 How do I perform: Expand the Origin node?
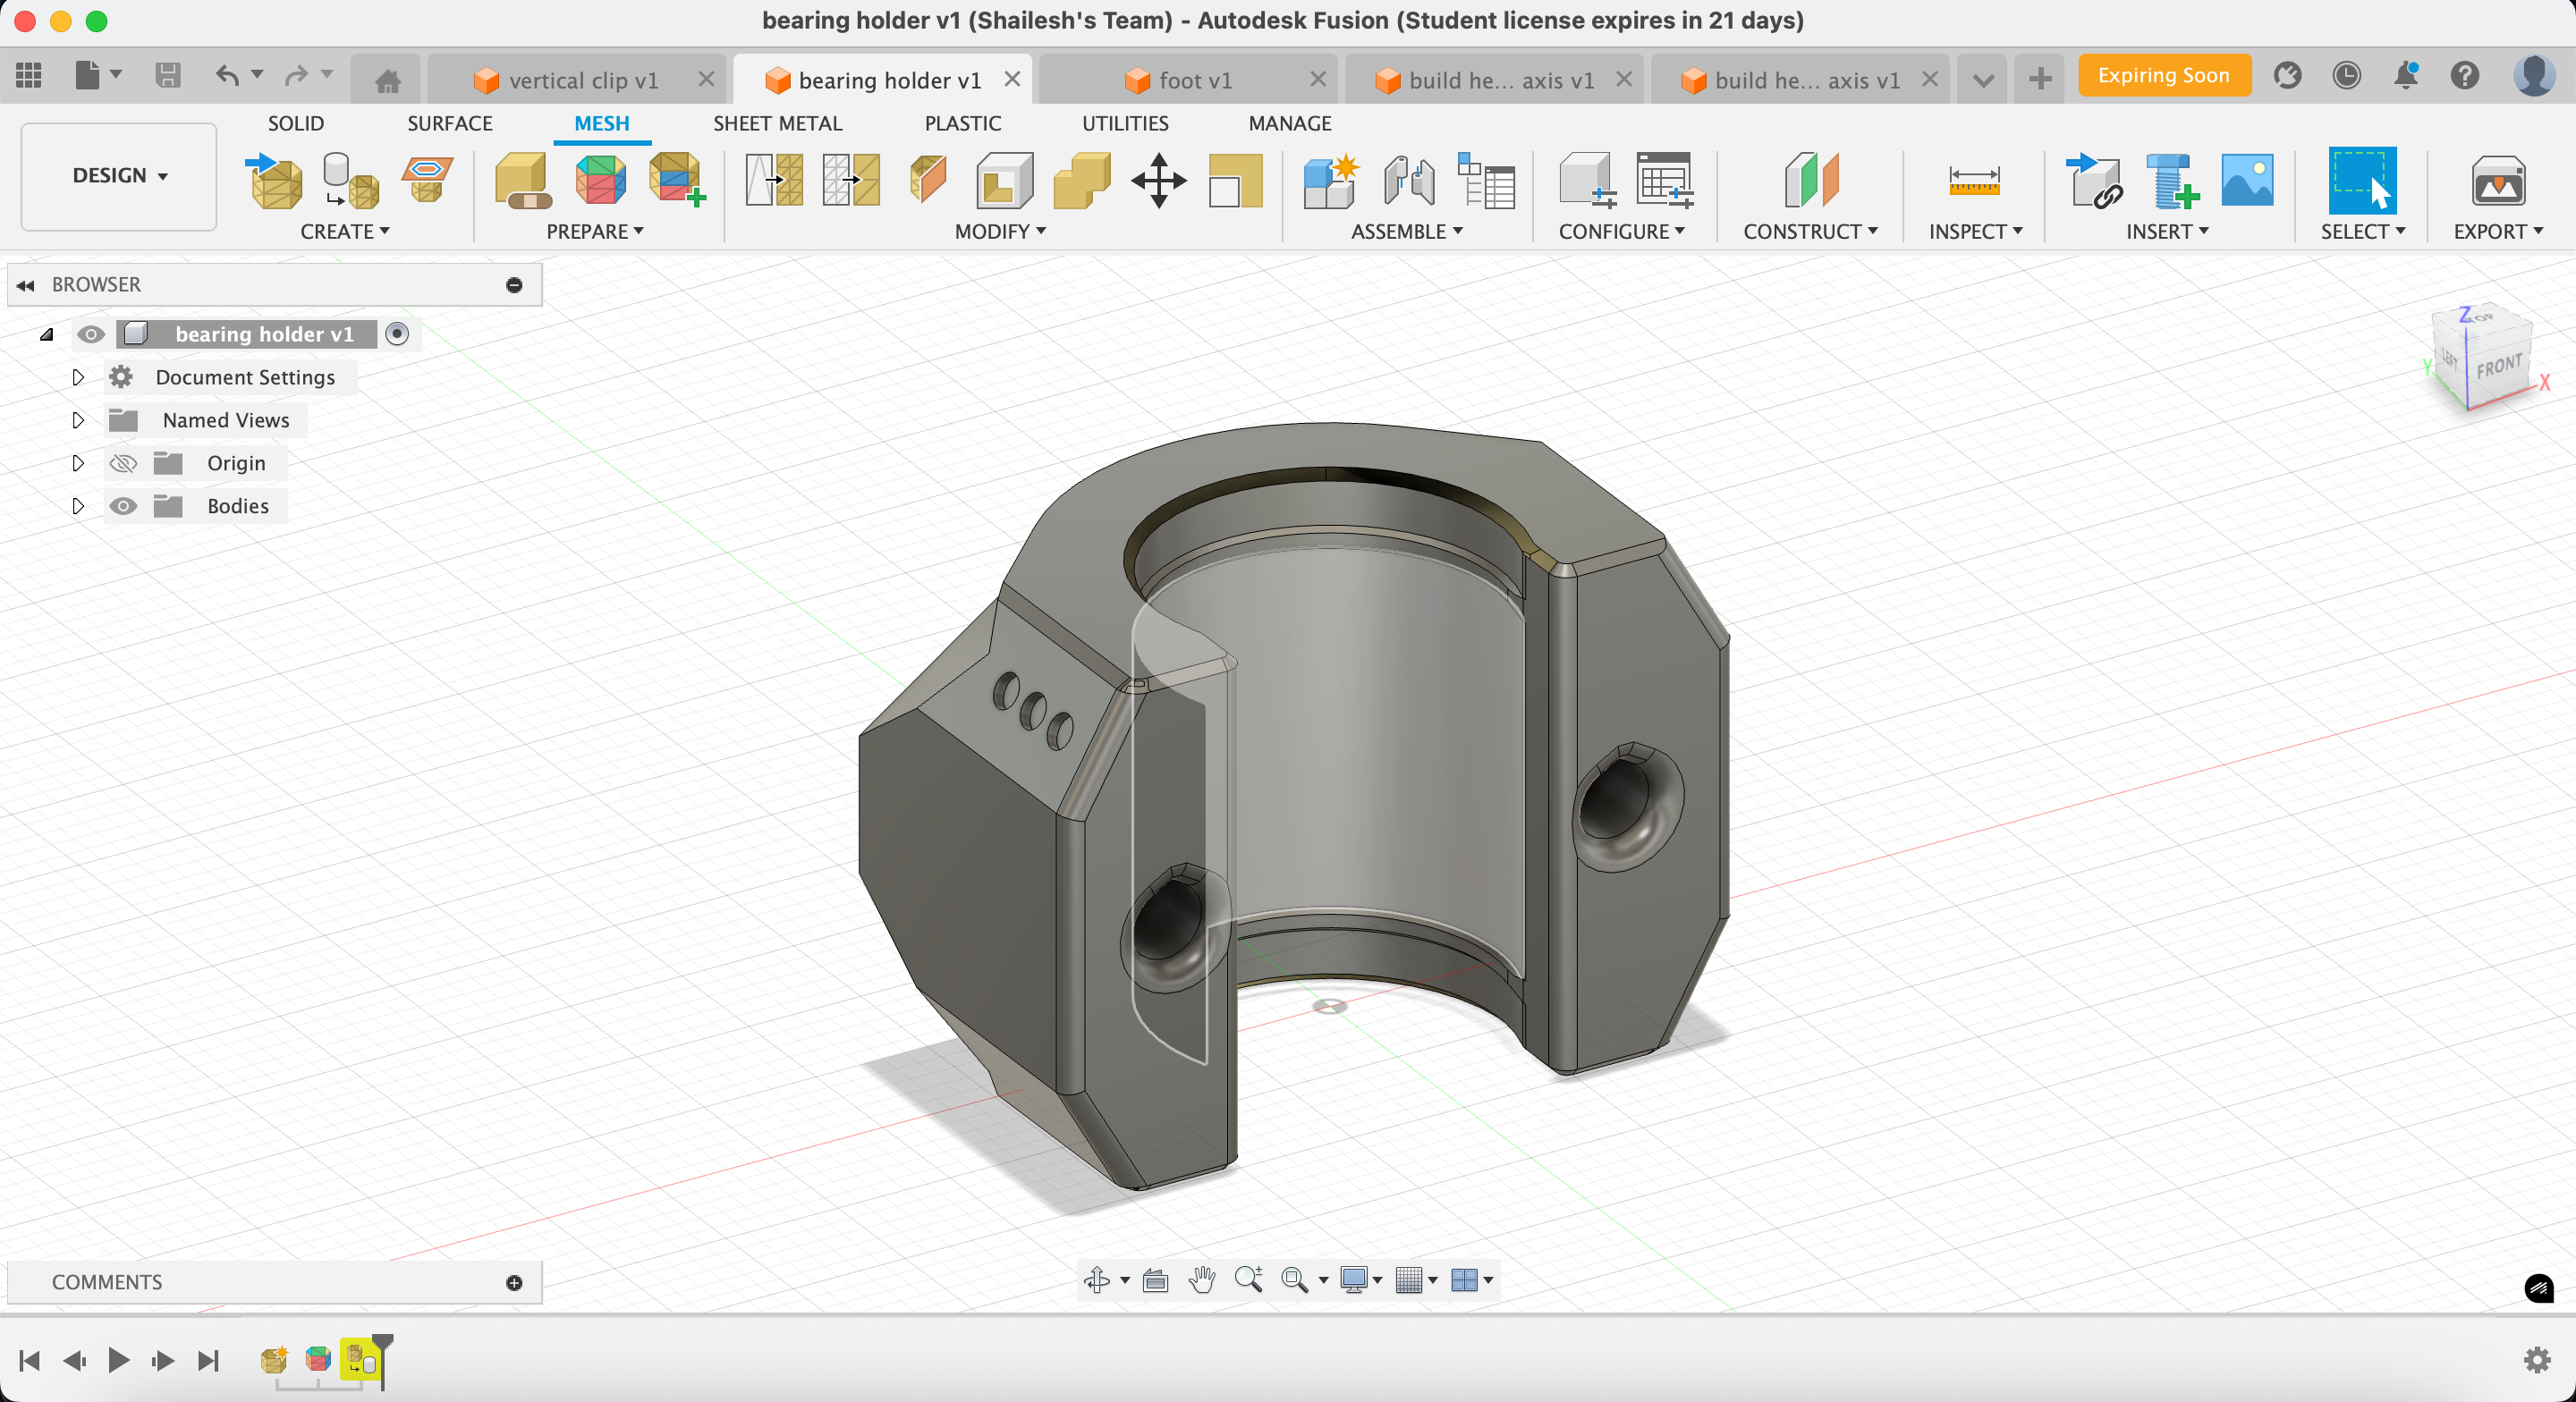click(x=77, y=463)
